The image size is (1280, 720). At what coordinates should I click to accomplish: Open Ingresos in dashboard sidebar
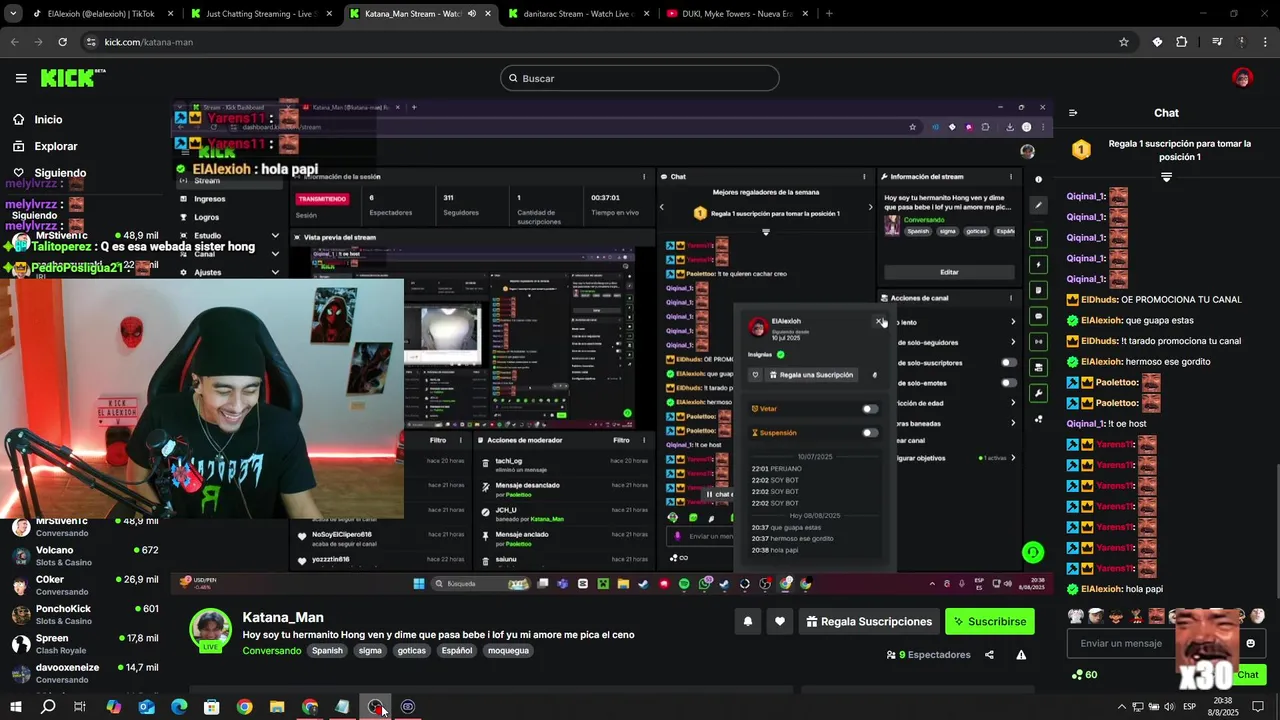[210, 199]
